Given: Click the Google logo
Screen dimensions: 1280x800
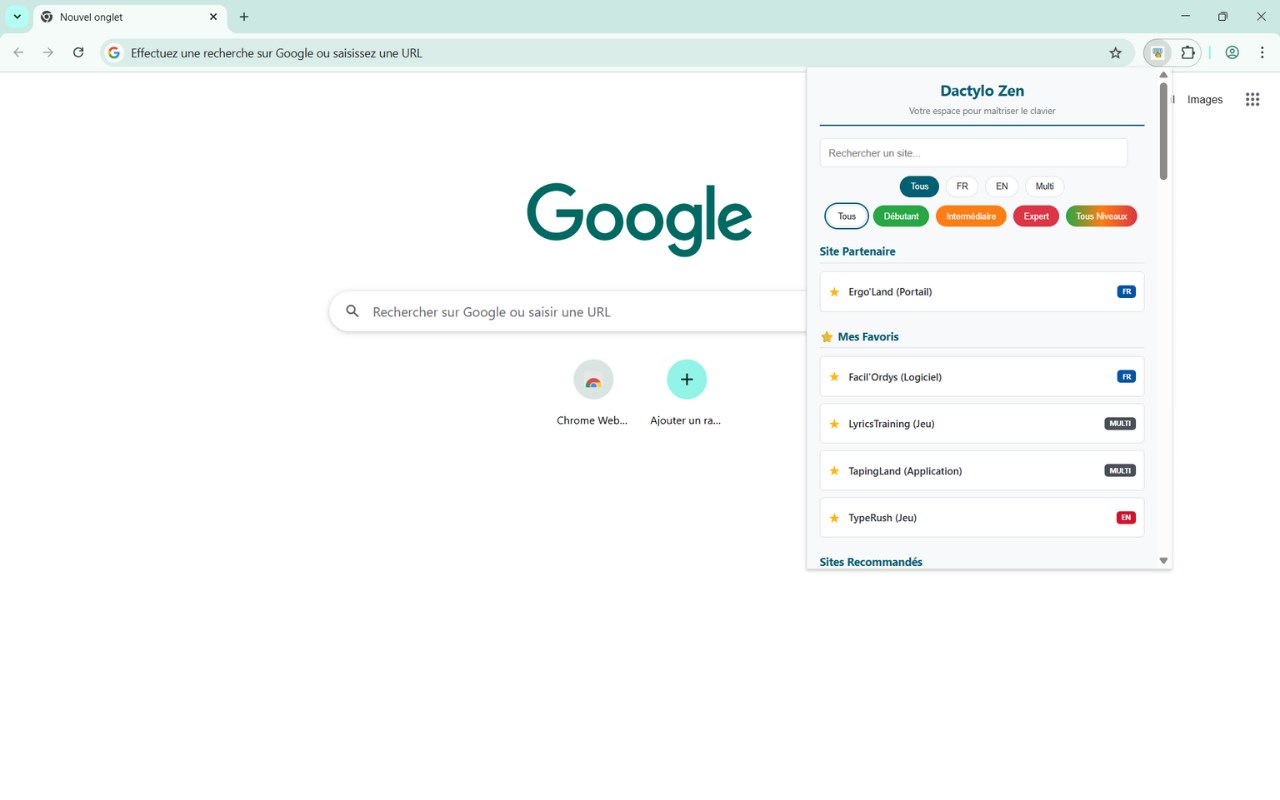Looking at the screenshot, I should coord(639,219).
